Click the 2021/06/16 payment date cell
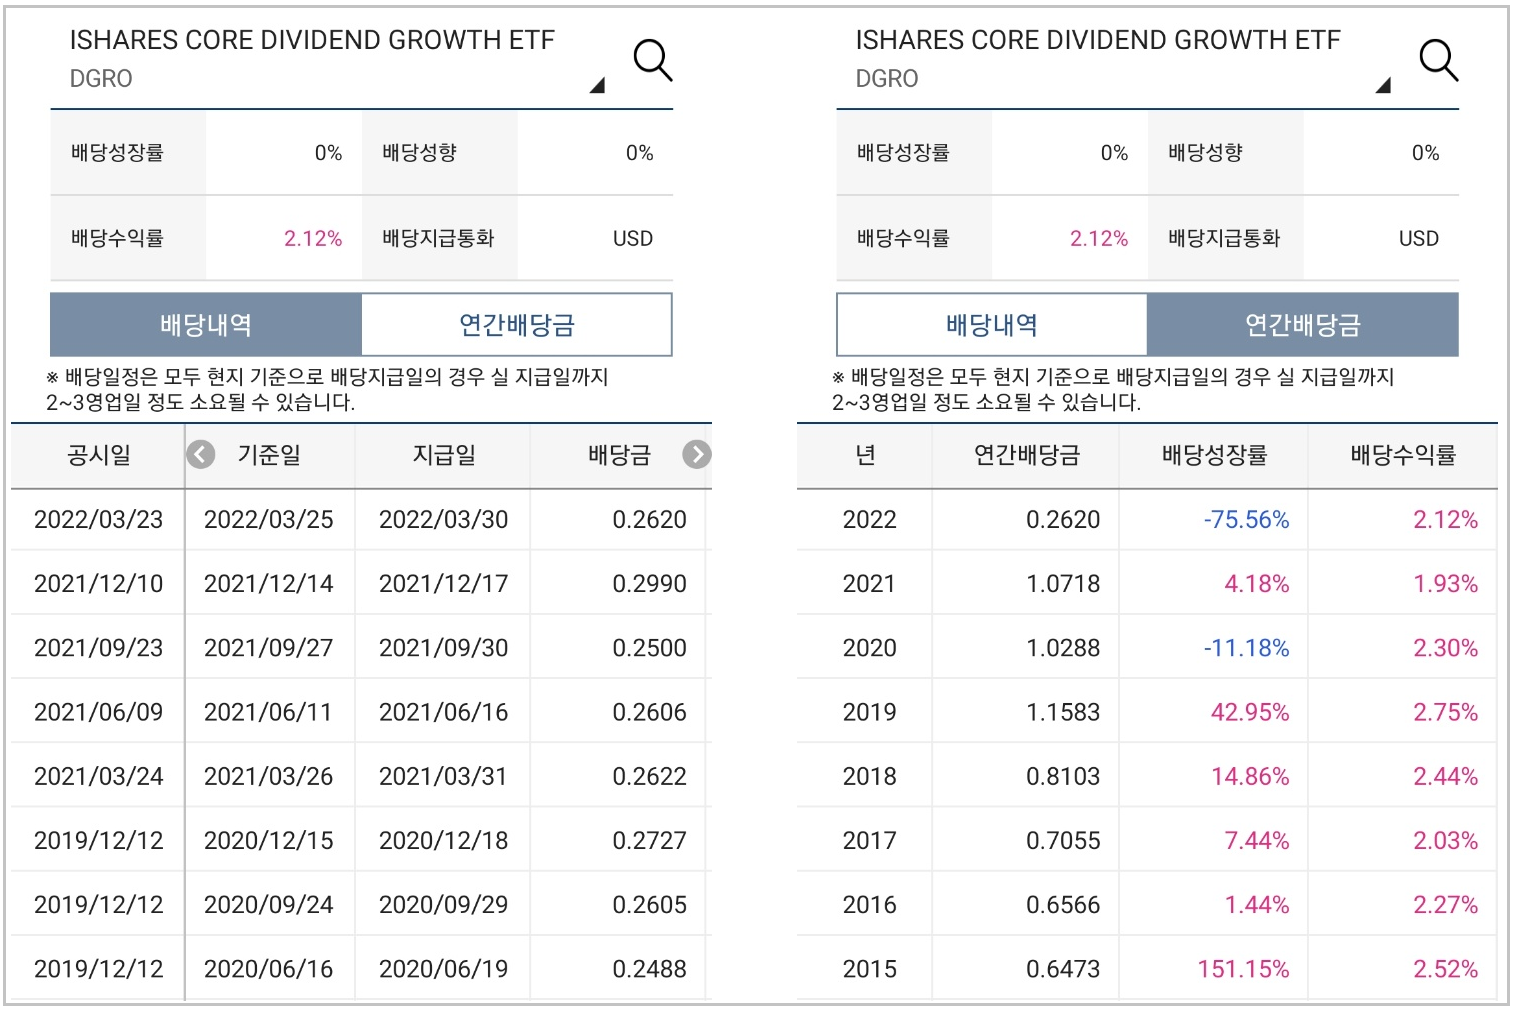1513x1009 pixels. pyautogui.click(x=443, y=712)
